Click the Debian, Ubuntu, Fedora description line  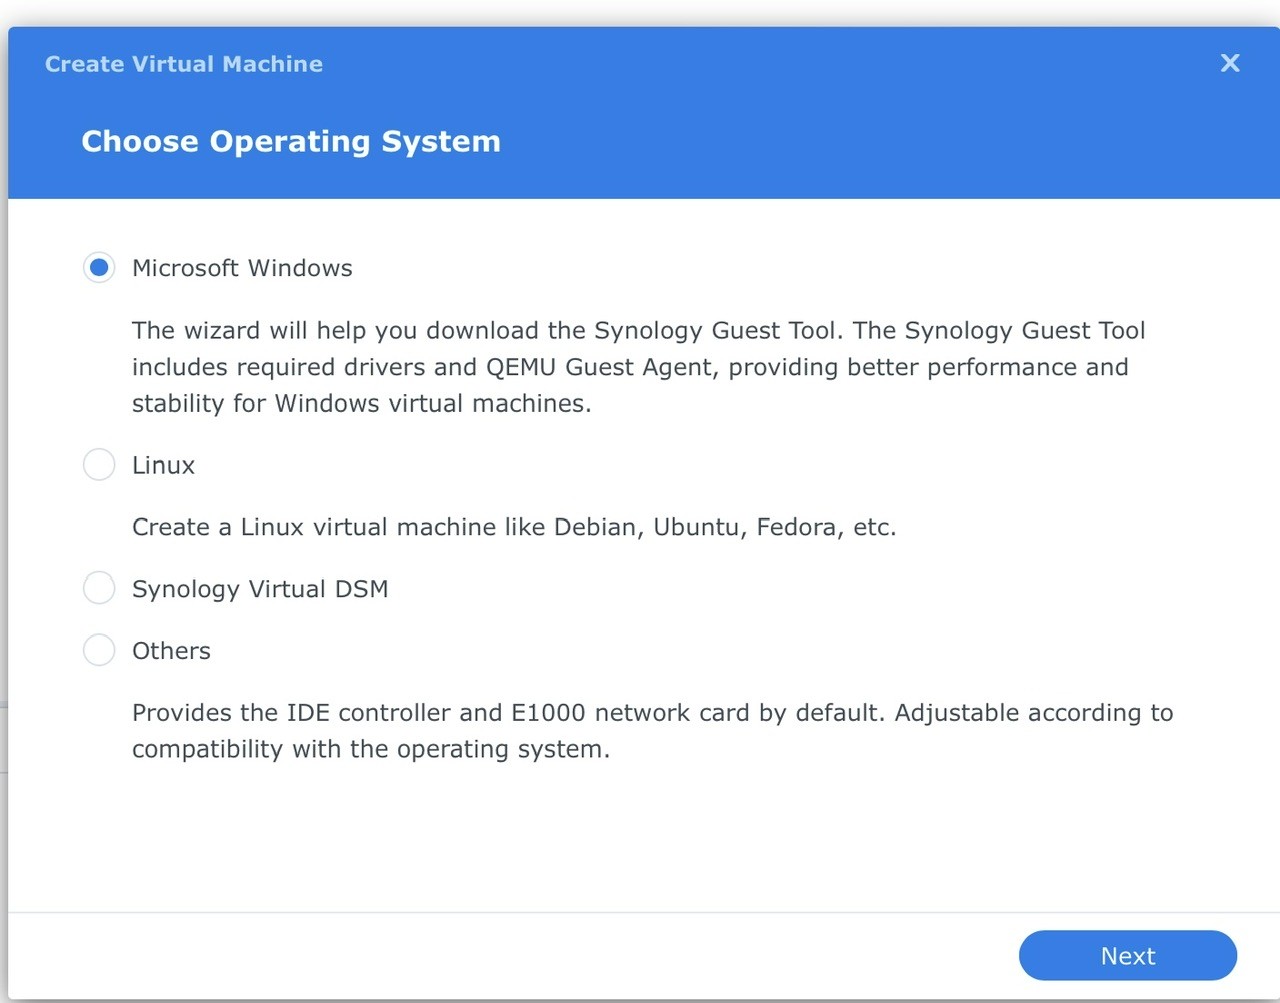coord(514,527)
